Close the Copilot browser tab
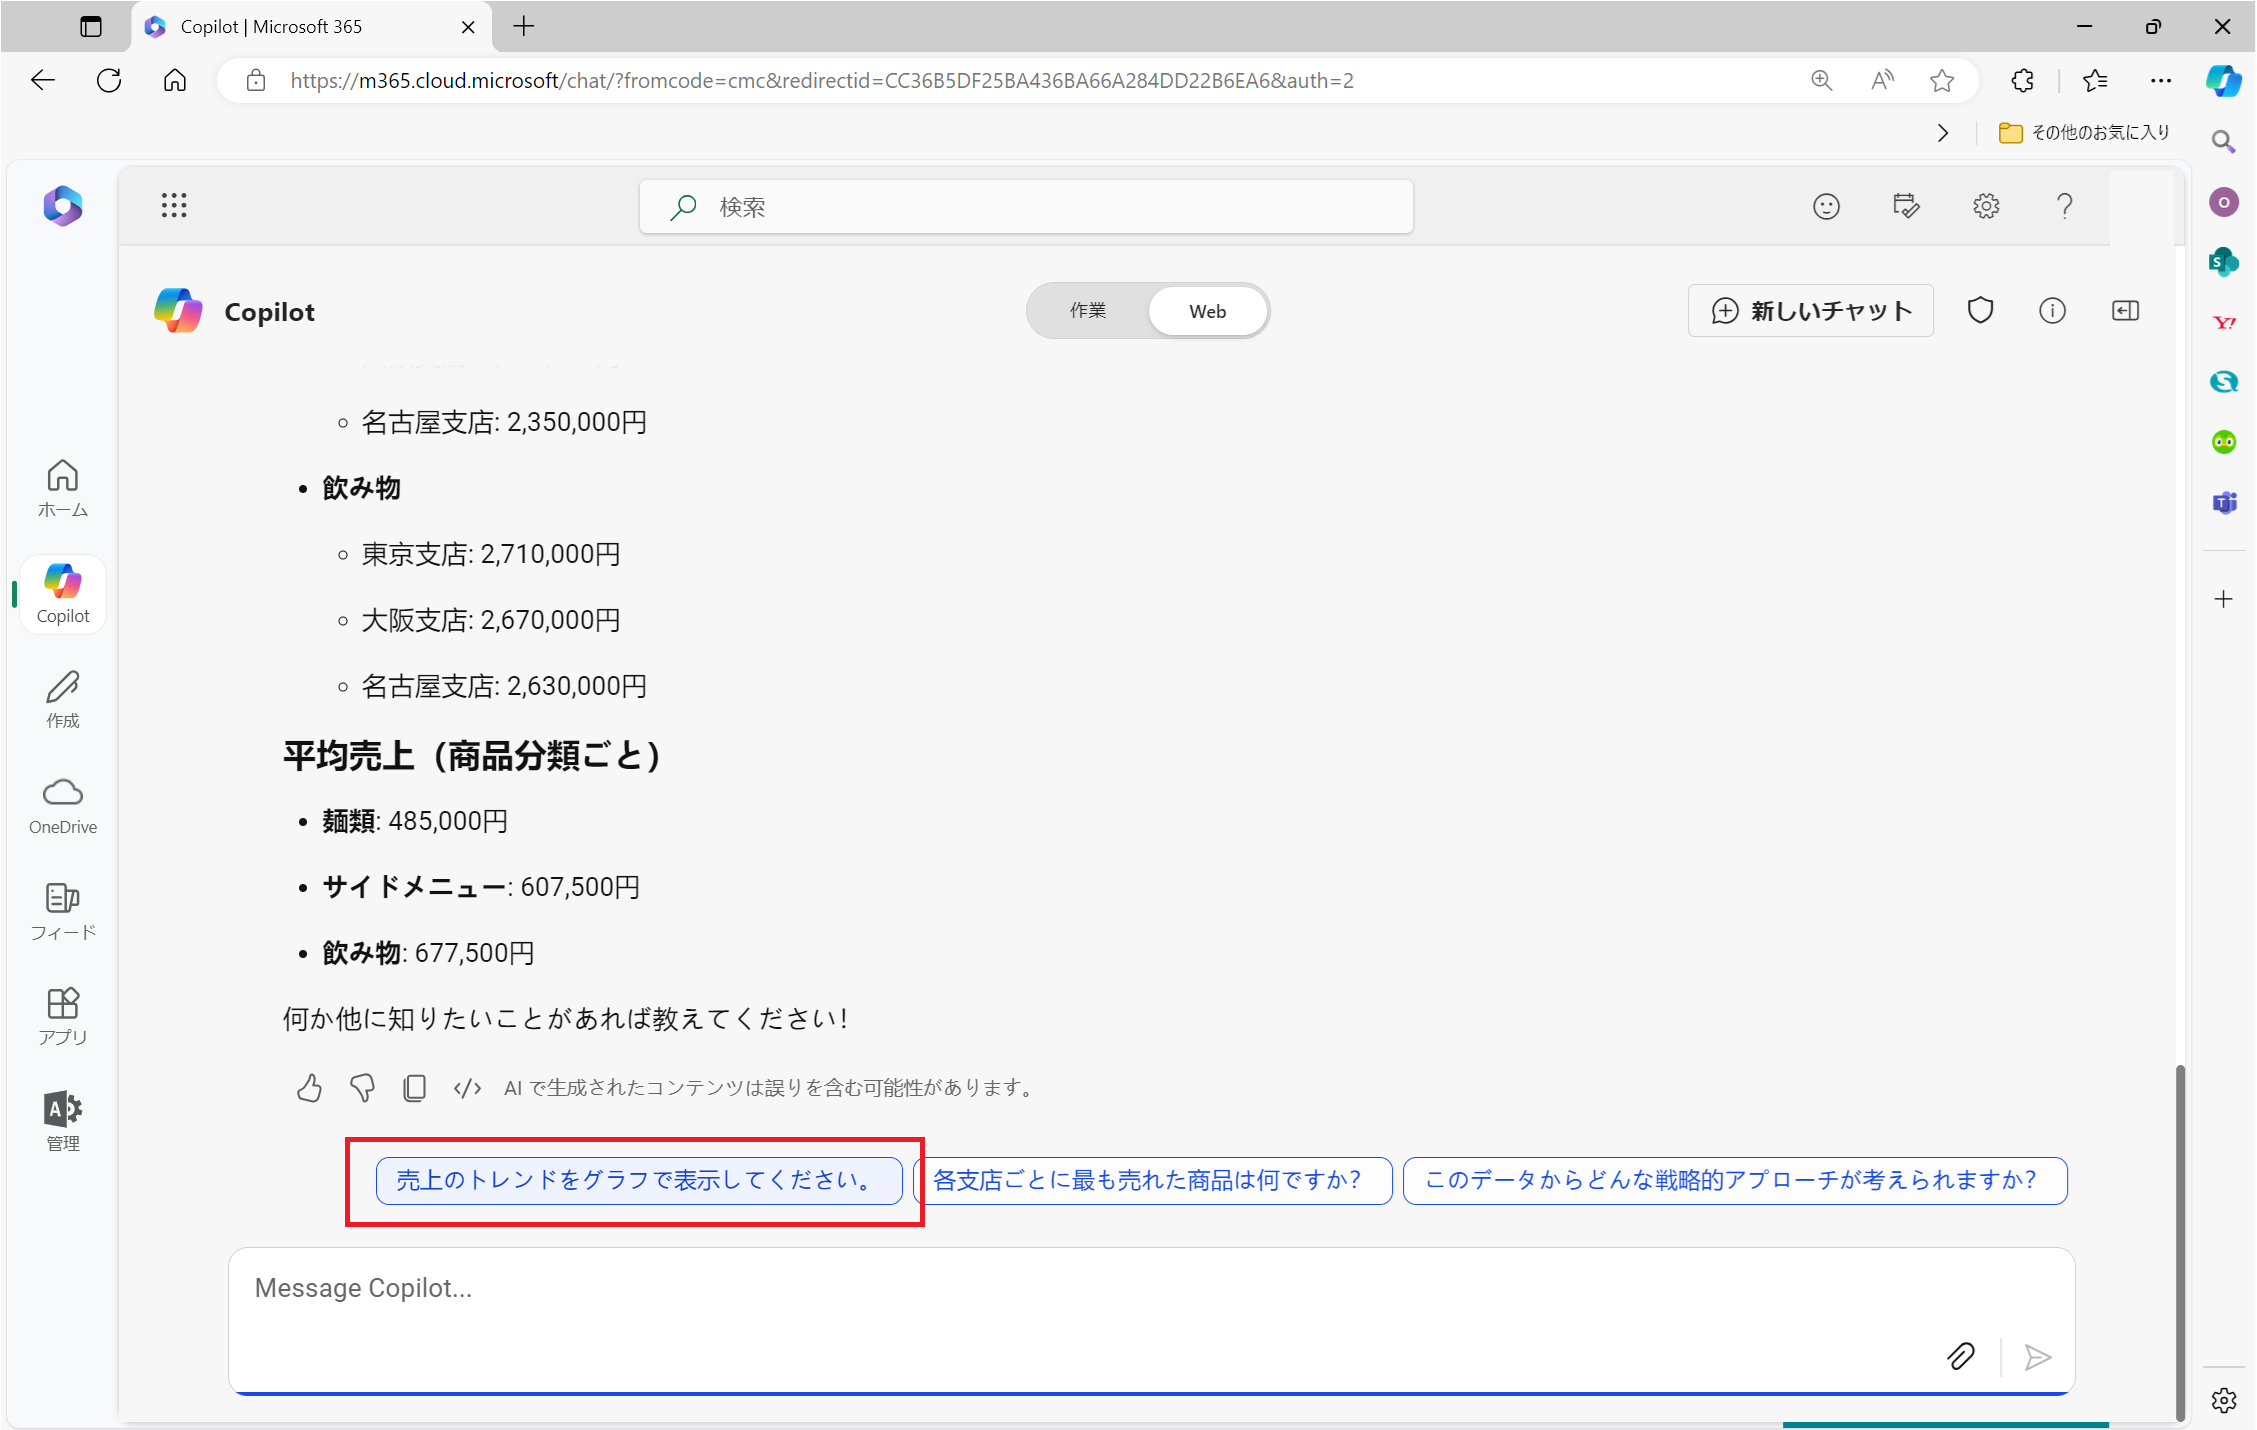2257x1430 pixels. [467, 27]
